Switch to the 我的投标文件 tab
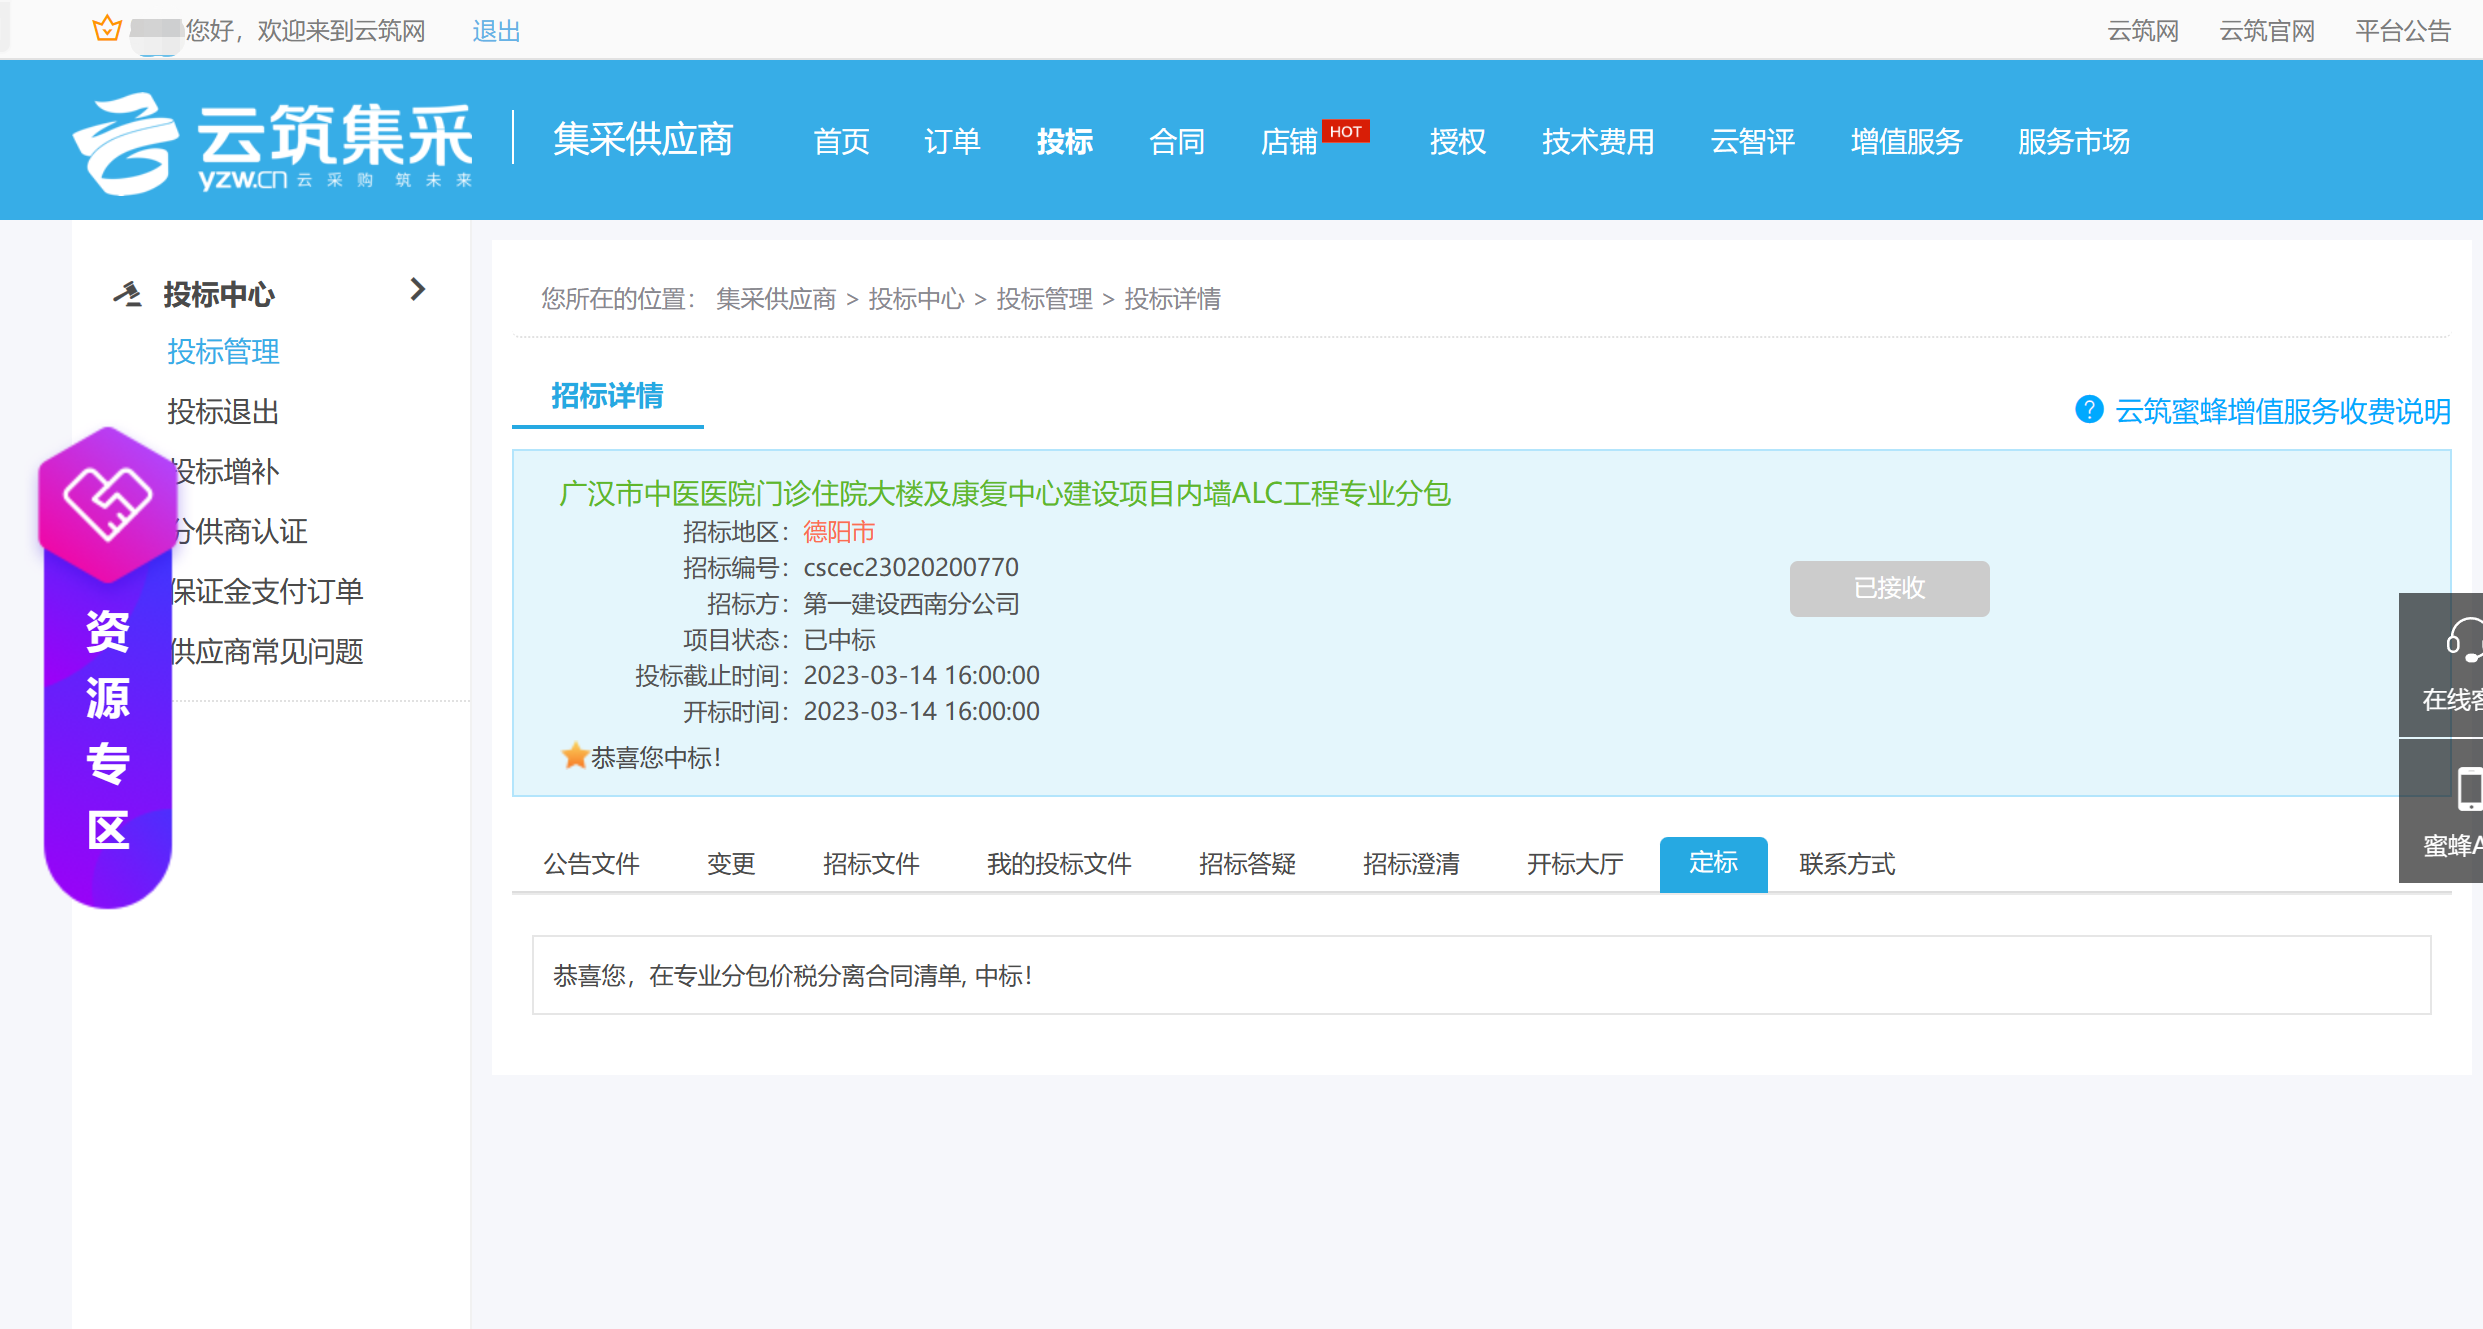This screenshot has width=2483, height=1329. (x=1059, y=863)
